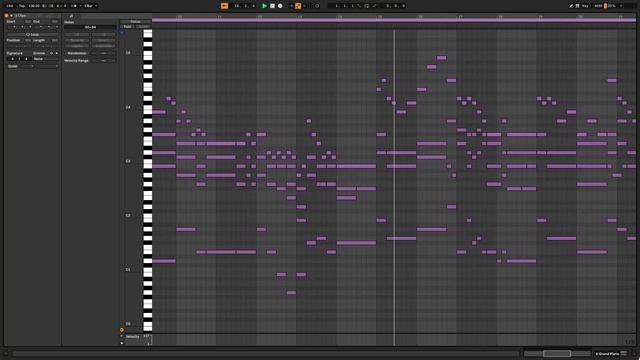The width and height of the screenshot is (640, 360).
Task: Toggle the orange lane selector above Velocity
Action: (122, 330)
